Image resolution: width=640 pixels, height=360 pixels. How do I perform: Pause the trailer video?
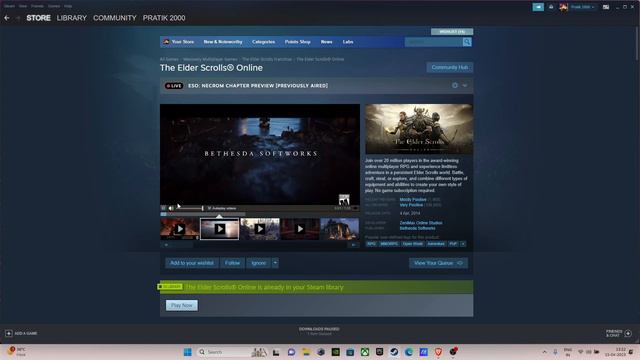click(164, 208)
